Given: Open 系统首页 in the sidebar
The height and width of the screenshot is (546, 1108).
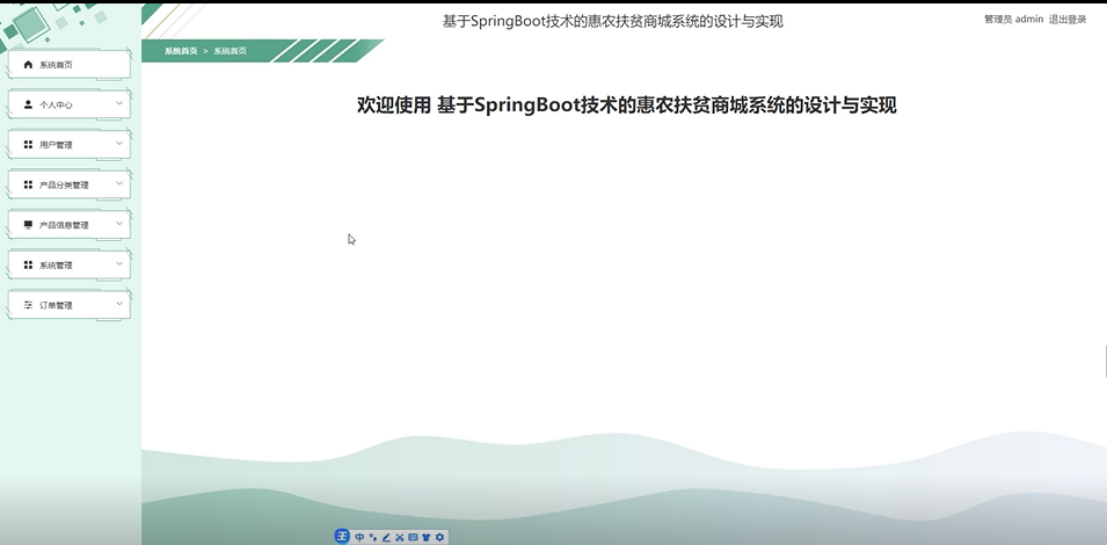Looking at the screenshot, I should coord(69,64).
